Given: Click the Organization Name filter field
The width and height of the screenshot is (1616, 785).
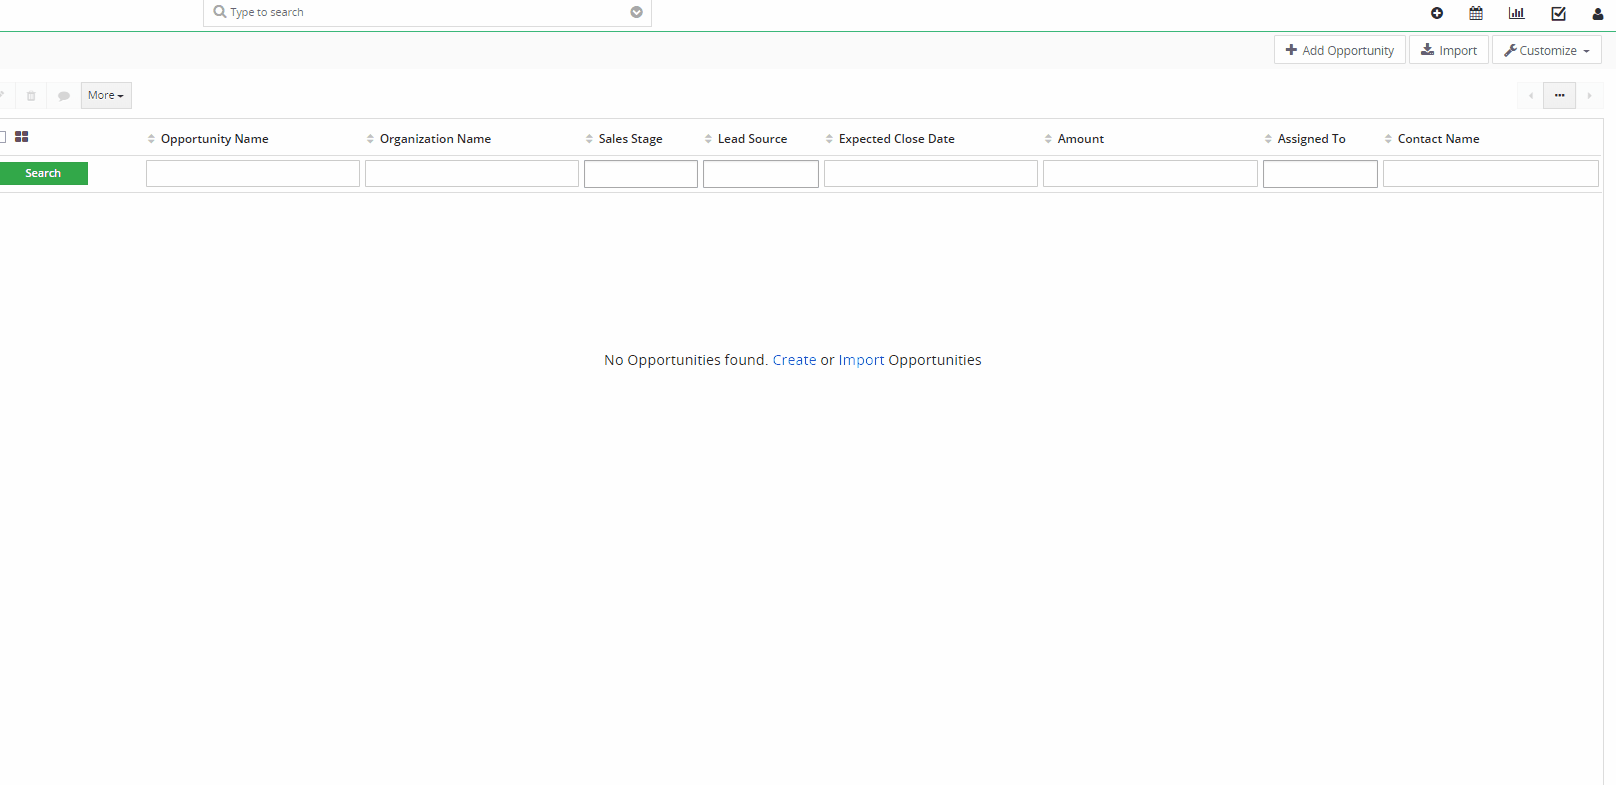Looking at the screenshot, I should [471, 174].
